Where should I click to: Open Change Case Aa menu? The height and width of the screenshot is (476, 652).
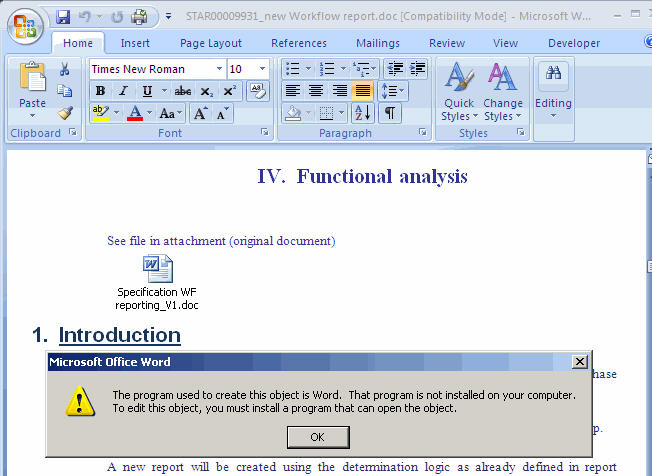pyautogui.click(x=170, y=113)
